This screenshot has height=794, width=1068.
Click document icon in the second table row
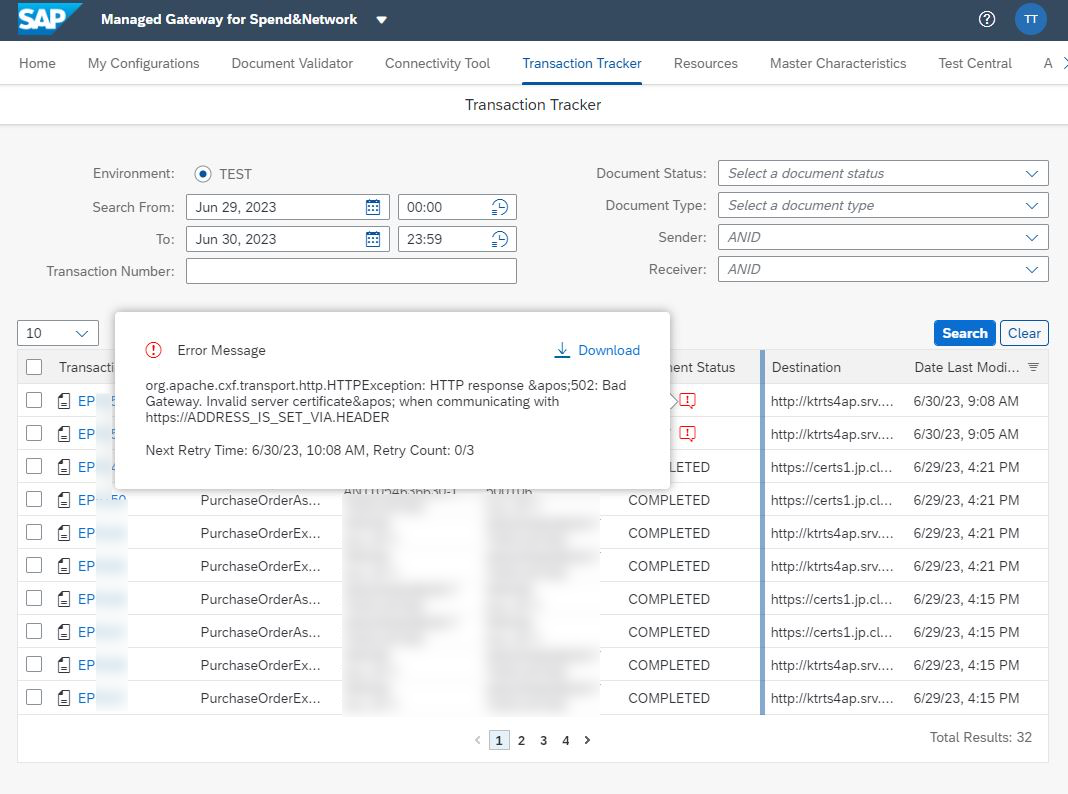coord(63,434)
